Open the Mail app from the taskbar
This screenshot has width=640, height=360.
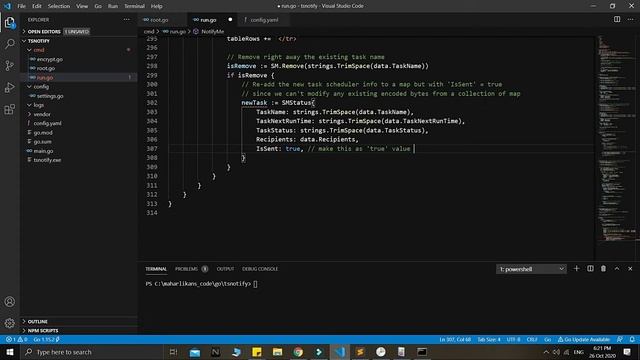point(195,352)
